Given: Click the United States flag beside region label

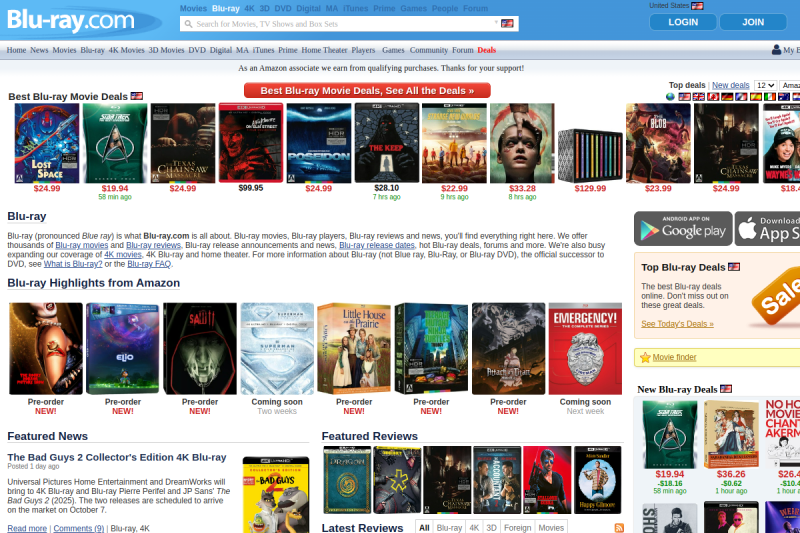Looking at the screenshot, I should point(697,6).
